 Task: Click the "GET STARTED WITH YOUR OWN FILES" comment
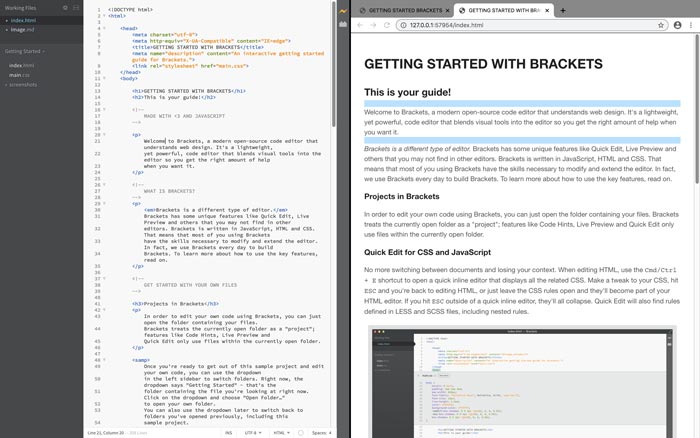click(x=190, y=284)
